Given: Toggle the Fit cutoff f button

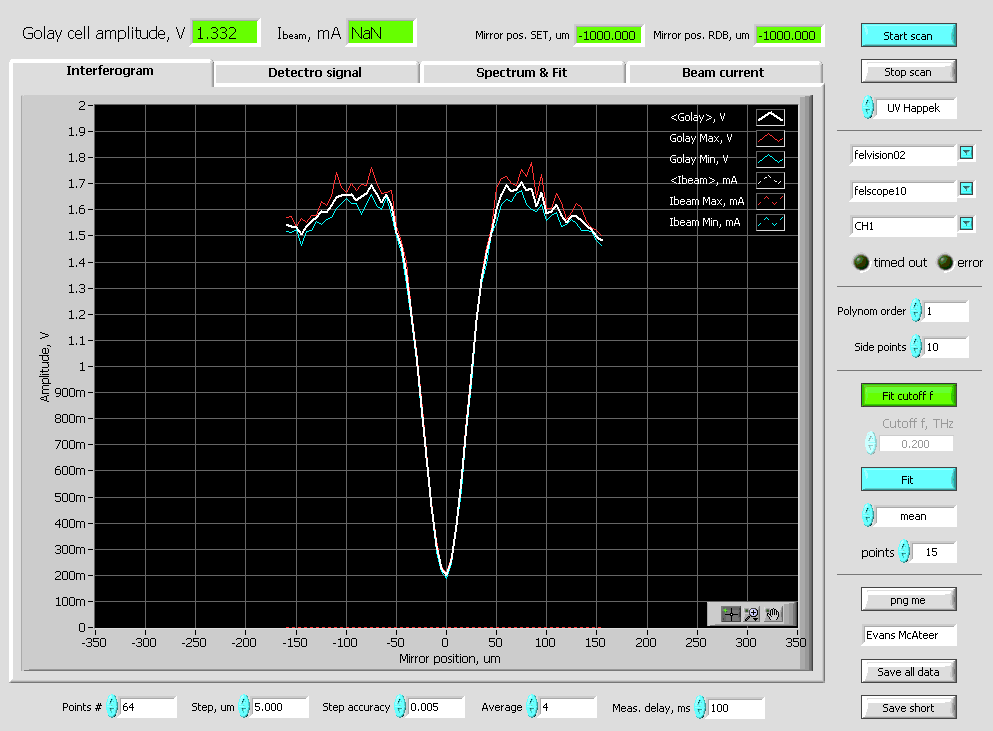Looking at the screenshot, I should tap(908, 395).
